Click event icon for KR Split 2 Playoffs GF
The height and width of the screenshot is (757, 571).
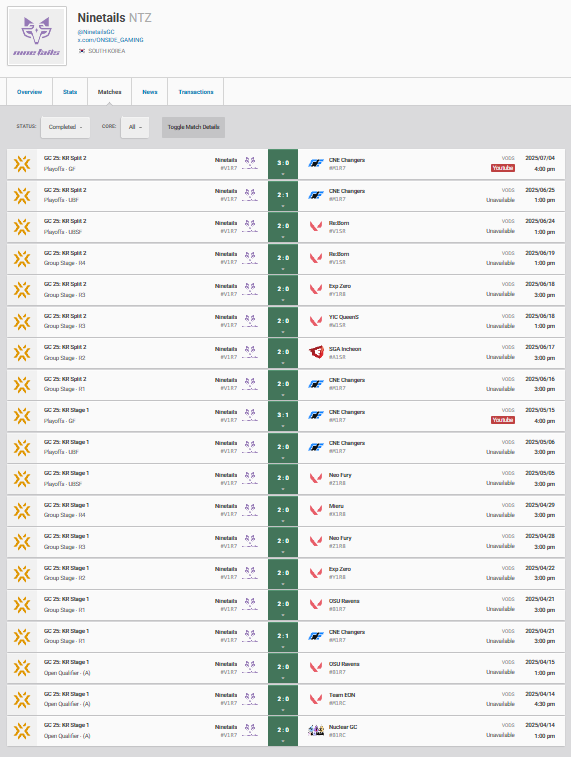(x=22, y=164)
